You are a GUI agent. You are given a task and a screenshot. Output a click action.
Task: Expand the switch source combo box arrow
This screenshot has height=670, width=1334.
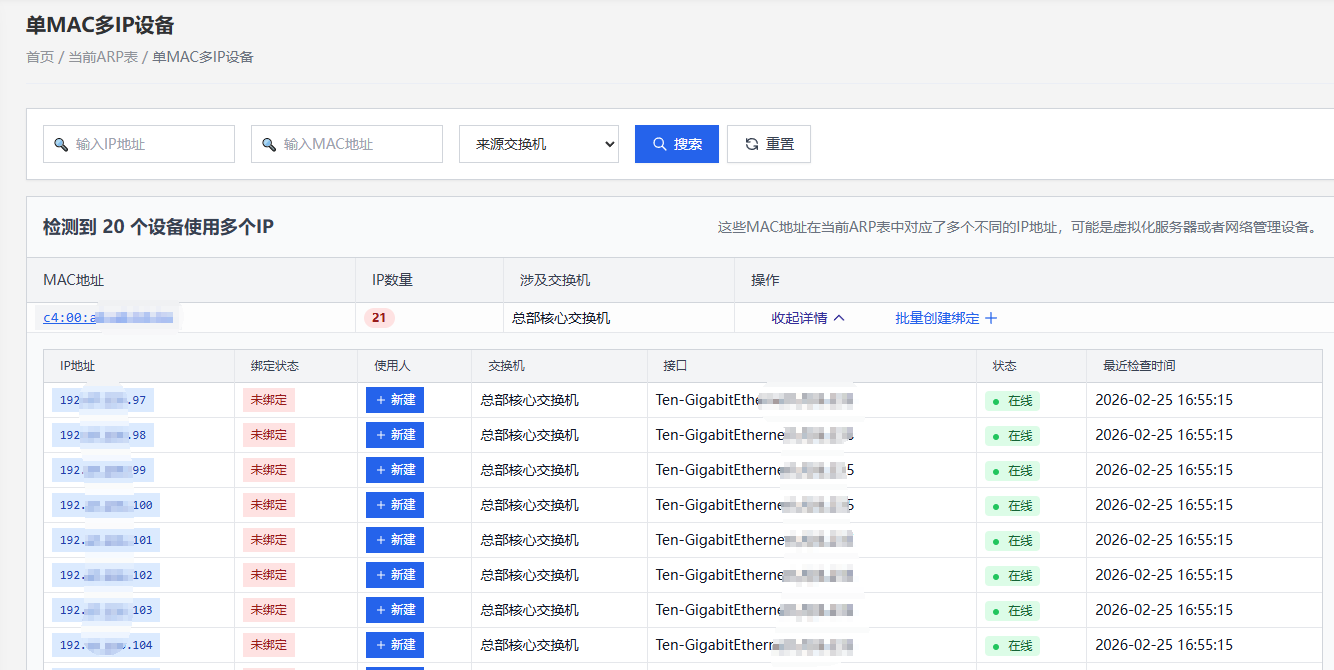(612, 143)
